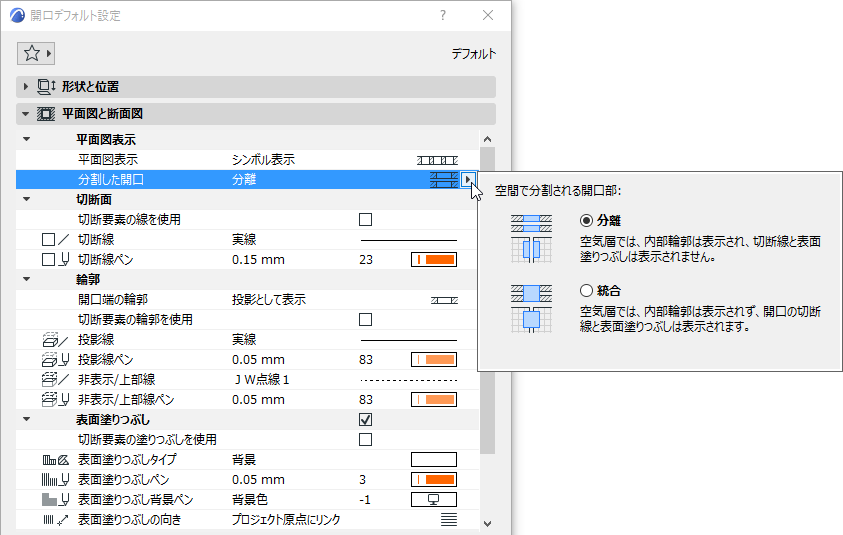The width and height of the screenshot is (843, 535).
Task: Enable 切断要素の線を使用 checkbox
Action: point(366,219)
